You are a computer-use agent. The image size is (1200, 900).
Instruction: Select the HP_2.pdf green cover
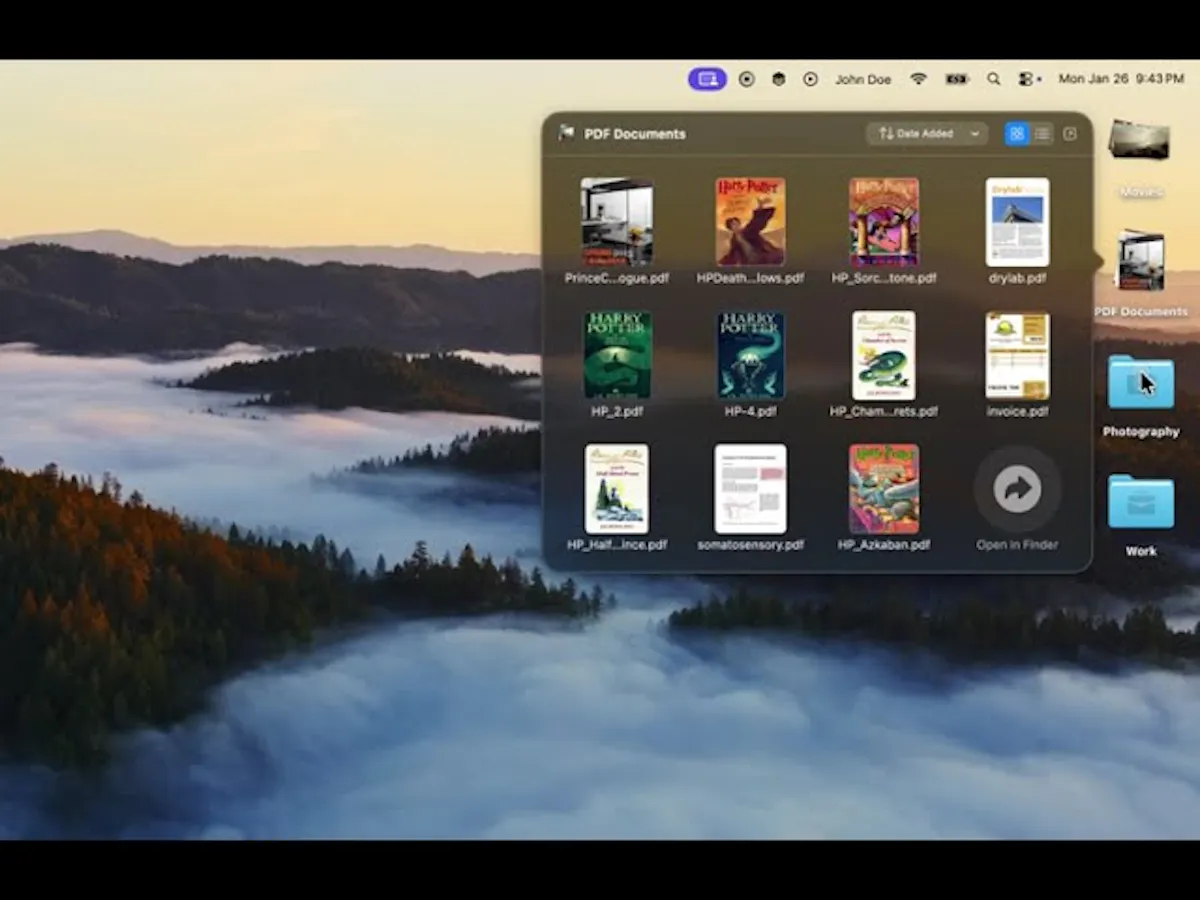[617, 355]
